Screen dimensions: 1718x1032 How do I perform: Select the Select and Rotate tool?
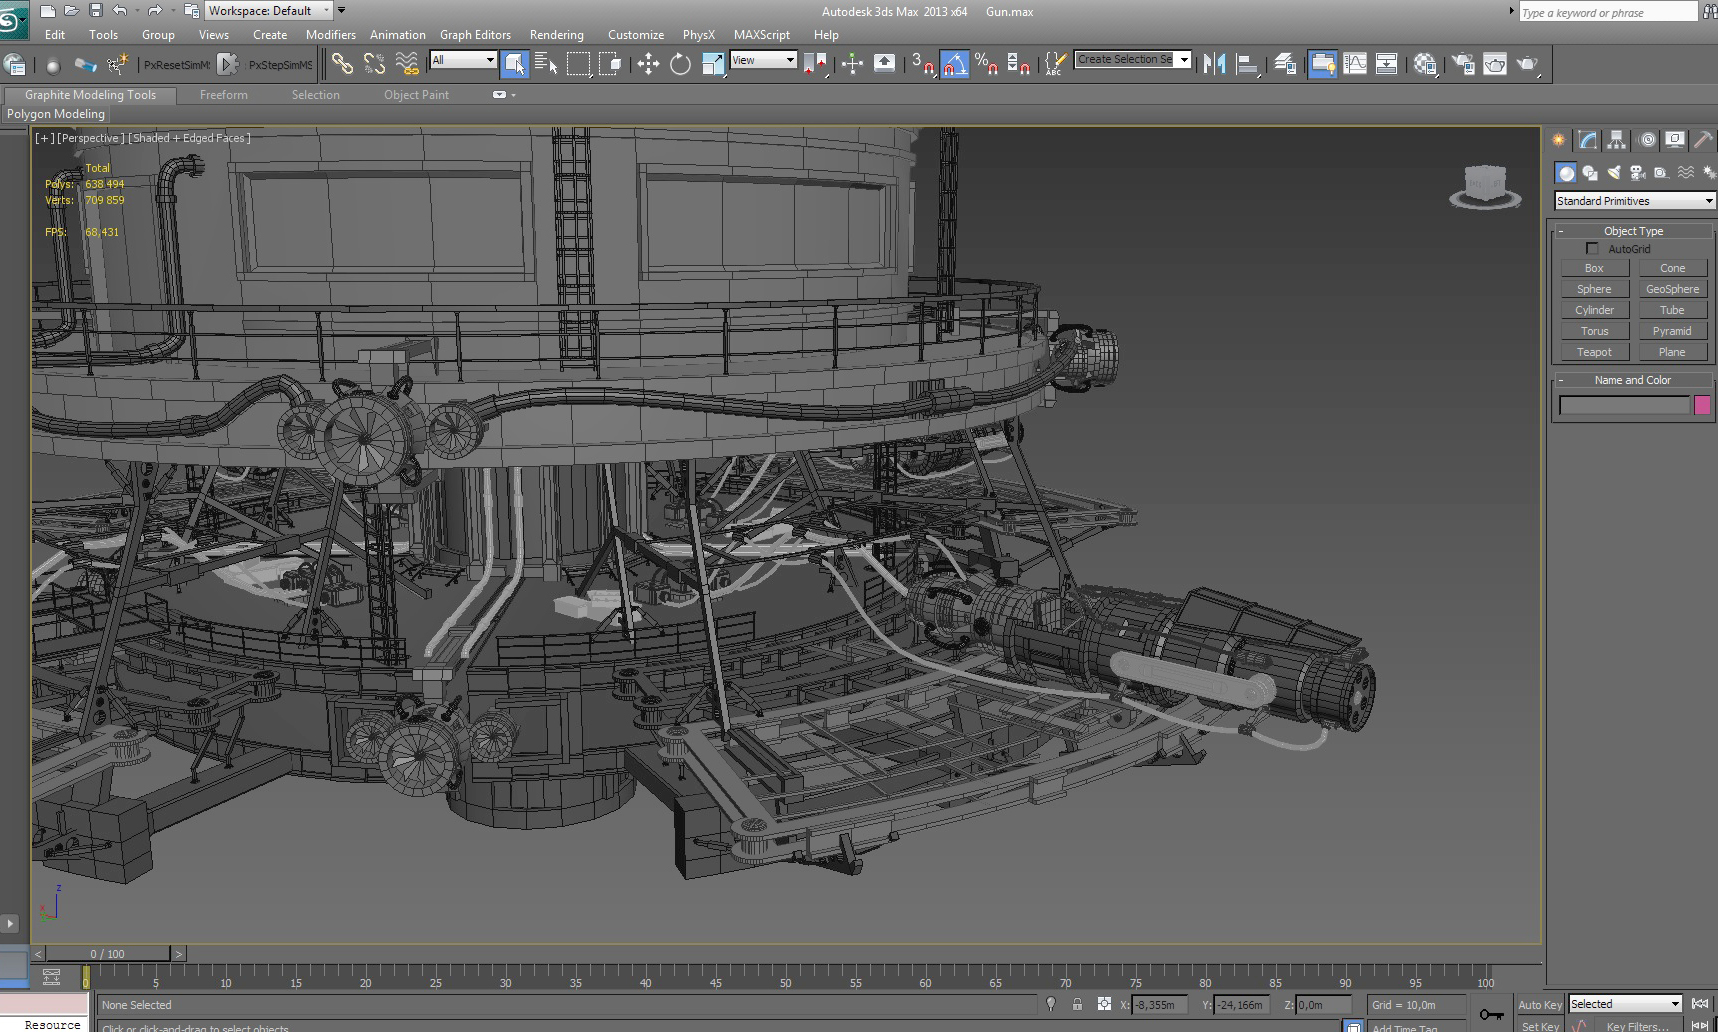[x=680, y=64]
